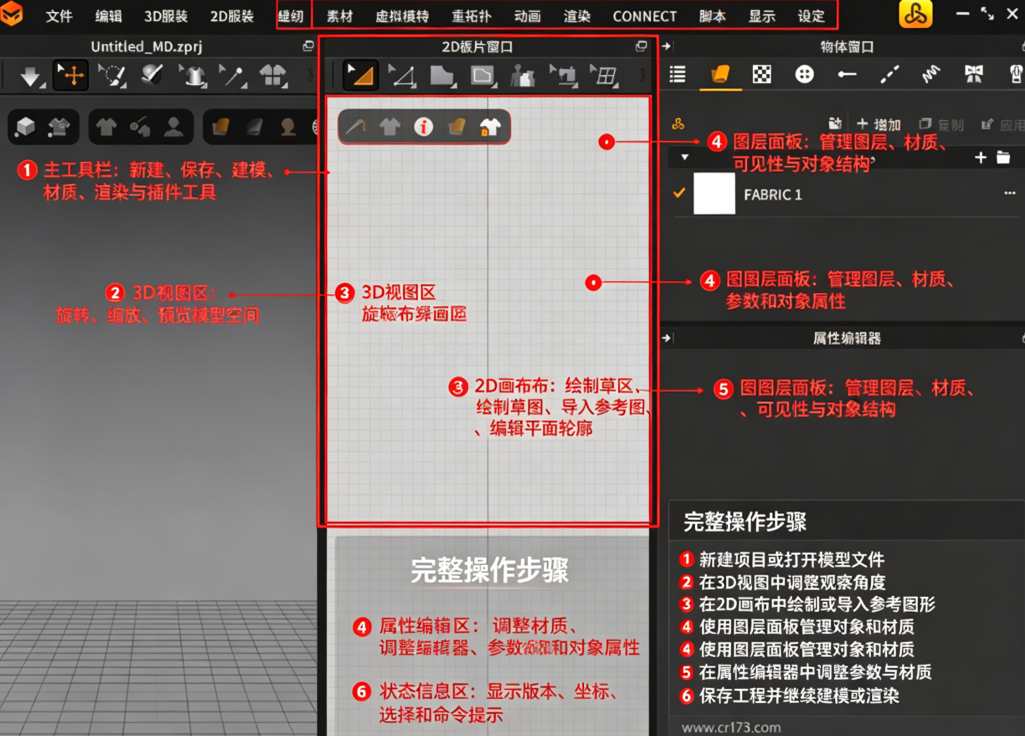Screen dimensions: 1025x736
Task: Click the grey shirt icon in 2D canvas toolbar
Action: (x=390, y=126)
